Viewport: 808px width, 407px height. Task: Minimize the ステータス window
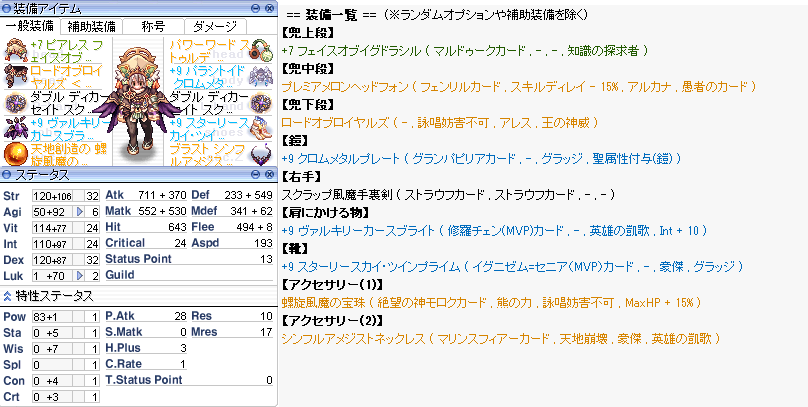click(x=255, y=175)
